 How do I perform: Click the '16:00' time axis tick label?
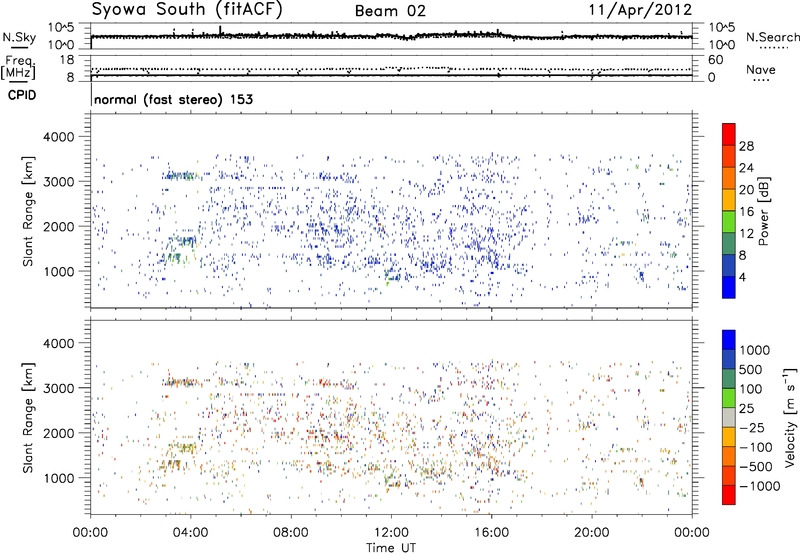(491, 533)
